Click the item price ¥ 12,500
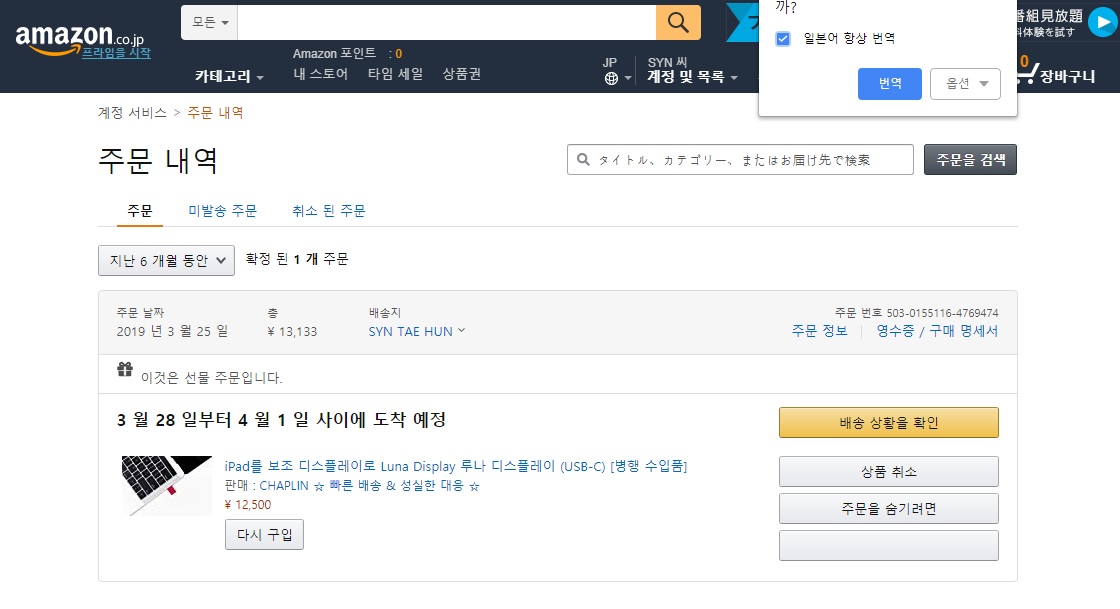1120x609 pixels. [248, 505]
